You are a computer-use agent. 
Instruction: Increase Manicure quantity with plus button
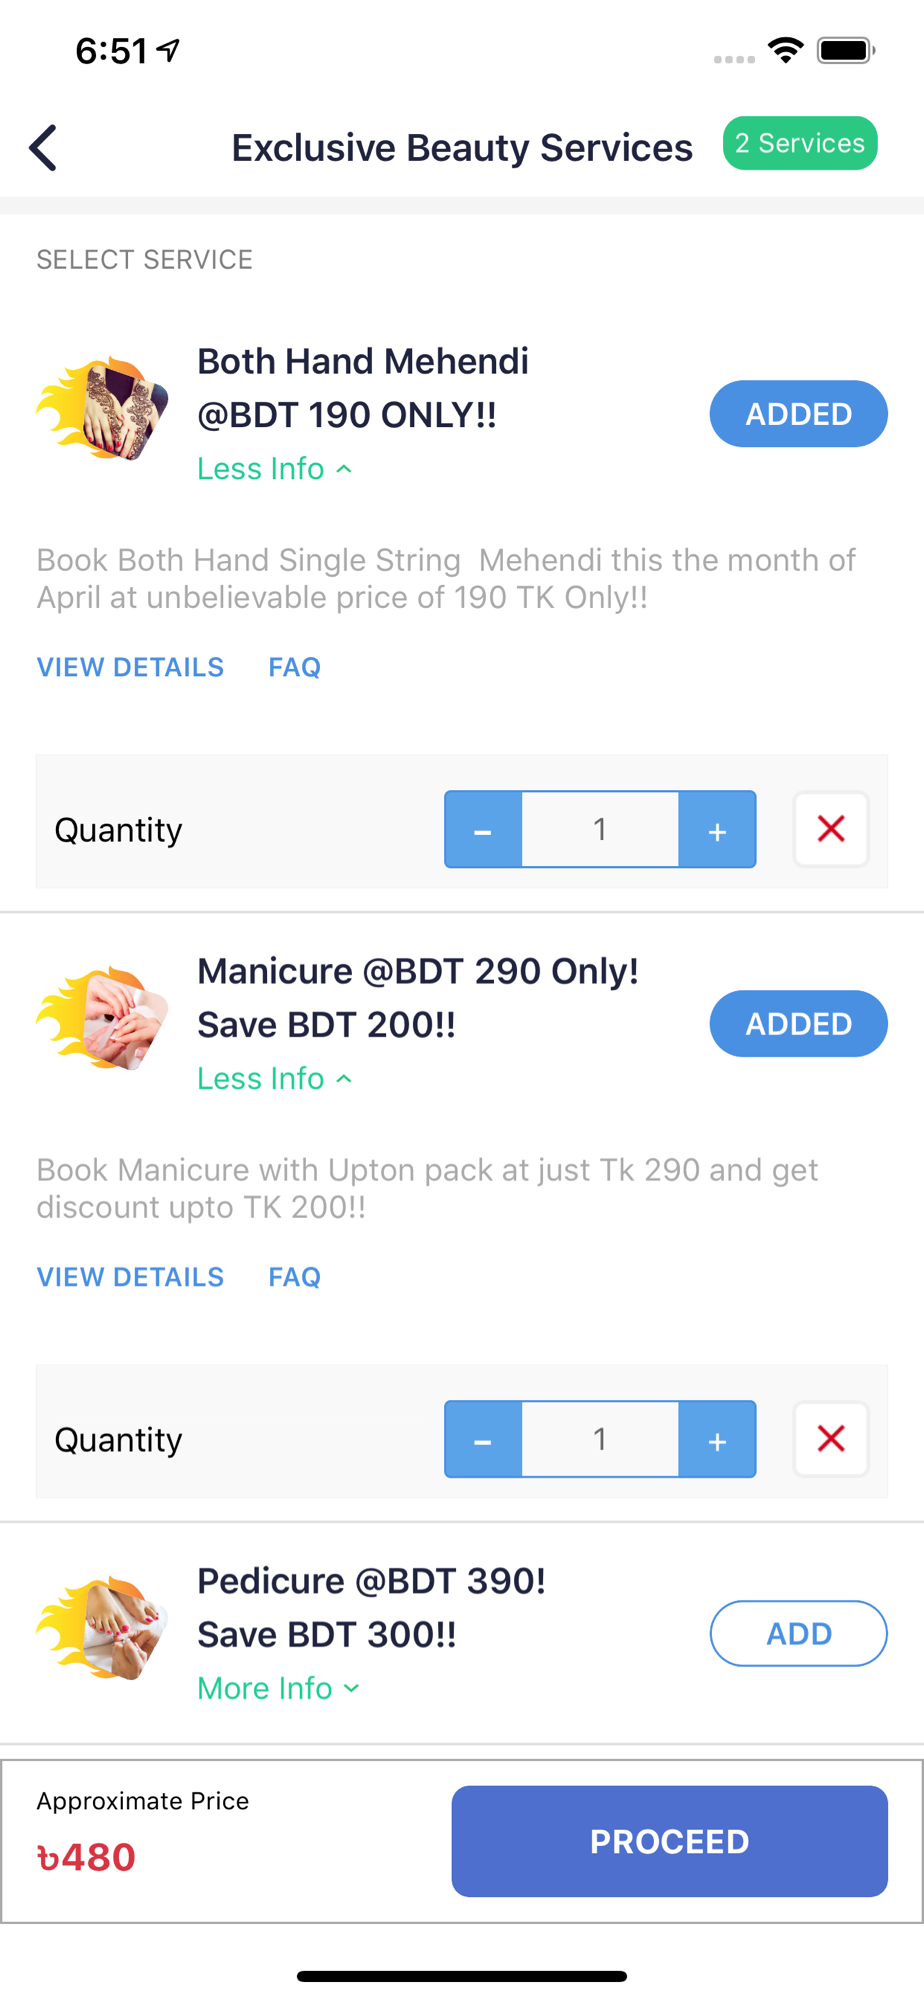(717, 1439)
